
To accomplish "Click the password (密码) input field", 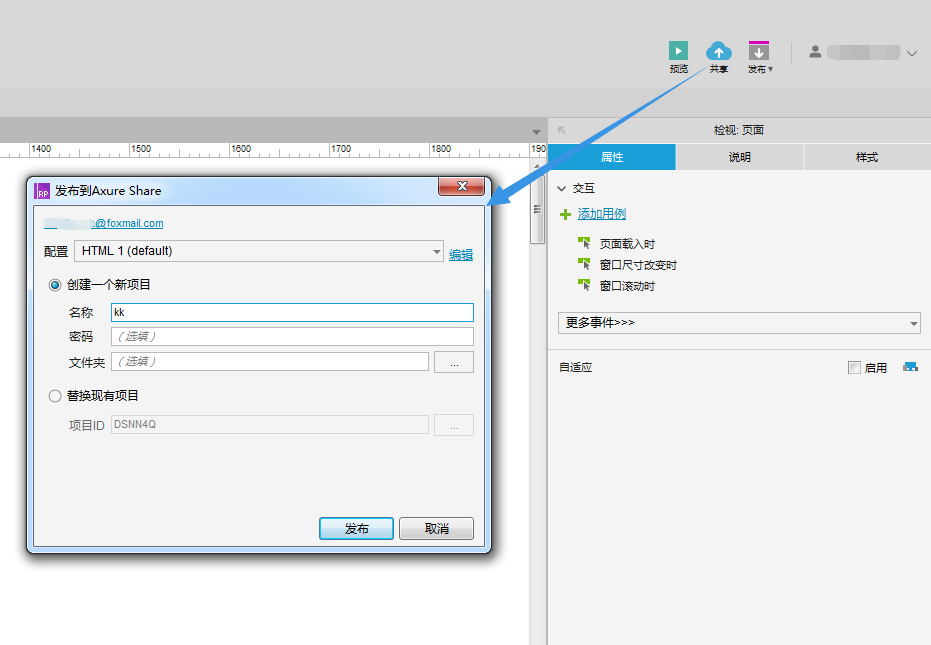I will pos(292,336).
